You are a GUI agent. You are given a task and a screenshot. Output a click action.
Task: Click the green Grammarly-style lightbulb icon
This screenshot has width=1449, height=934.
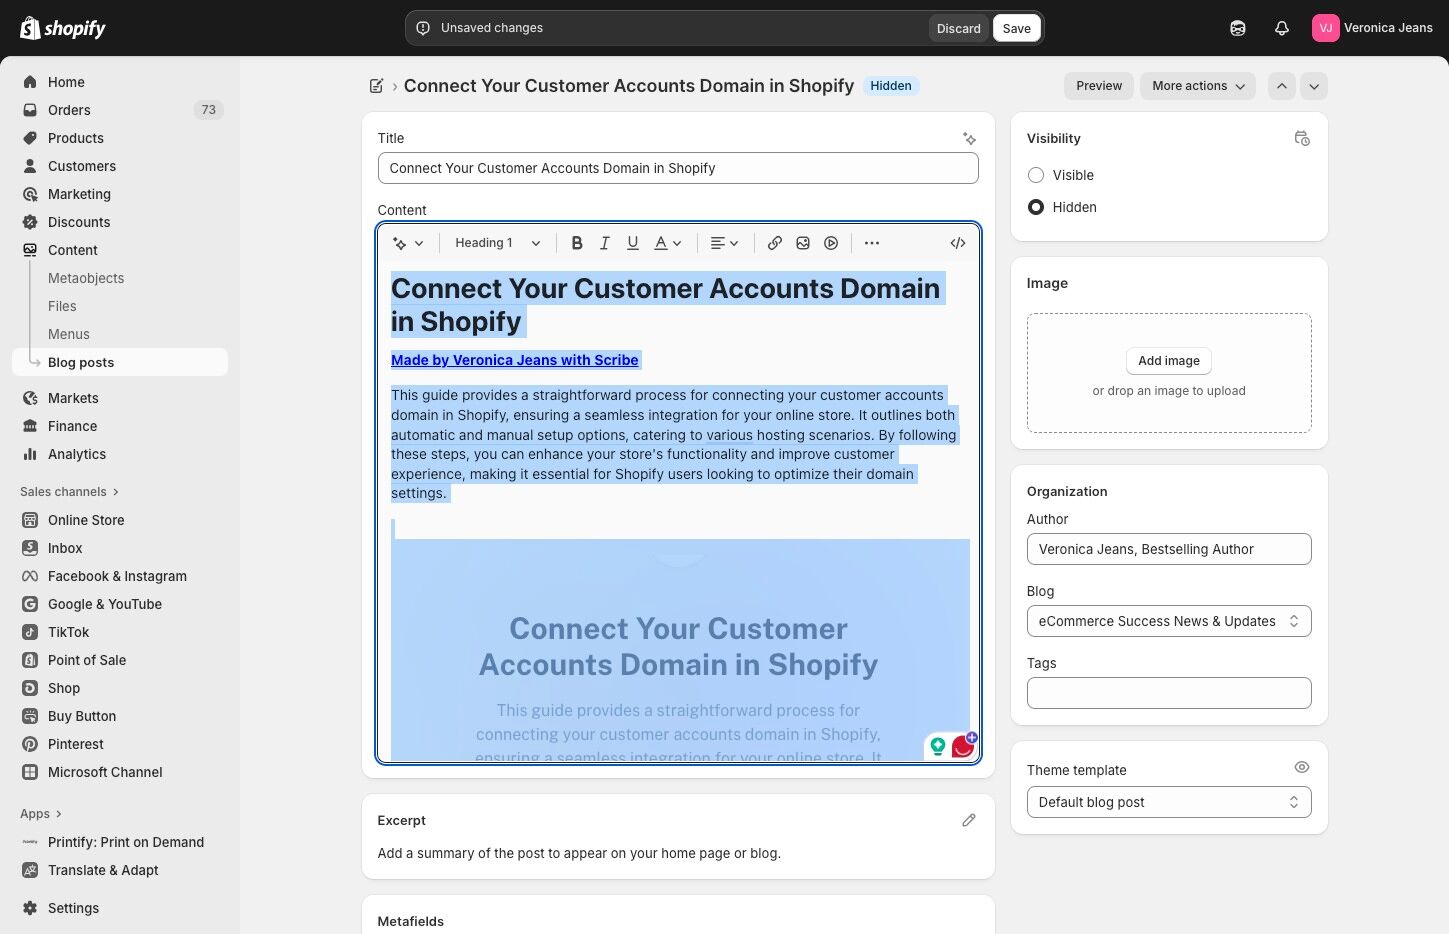[938, 746]
